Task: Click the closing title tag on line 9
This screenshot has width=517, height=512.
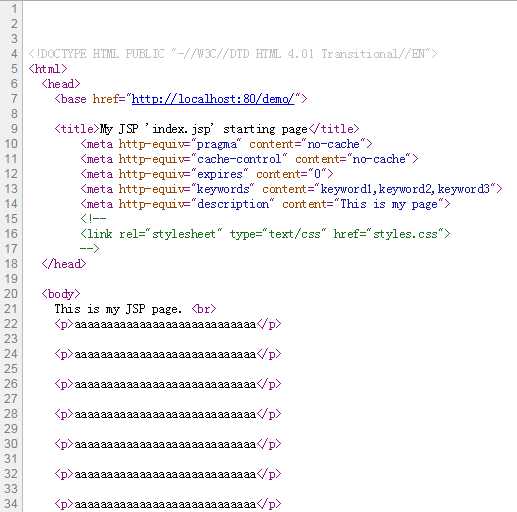Action: click(334, 129)
